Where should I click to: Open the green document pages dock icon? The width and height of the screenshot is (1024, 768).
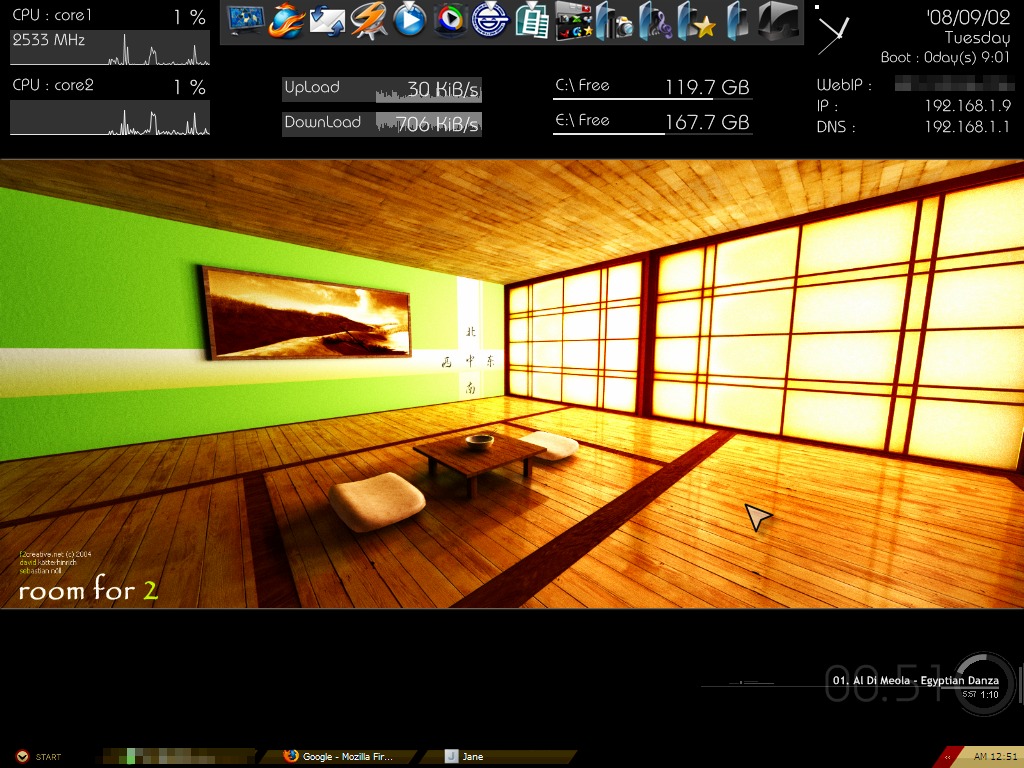pyautogui.click(x=532, y=20)
